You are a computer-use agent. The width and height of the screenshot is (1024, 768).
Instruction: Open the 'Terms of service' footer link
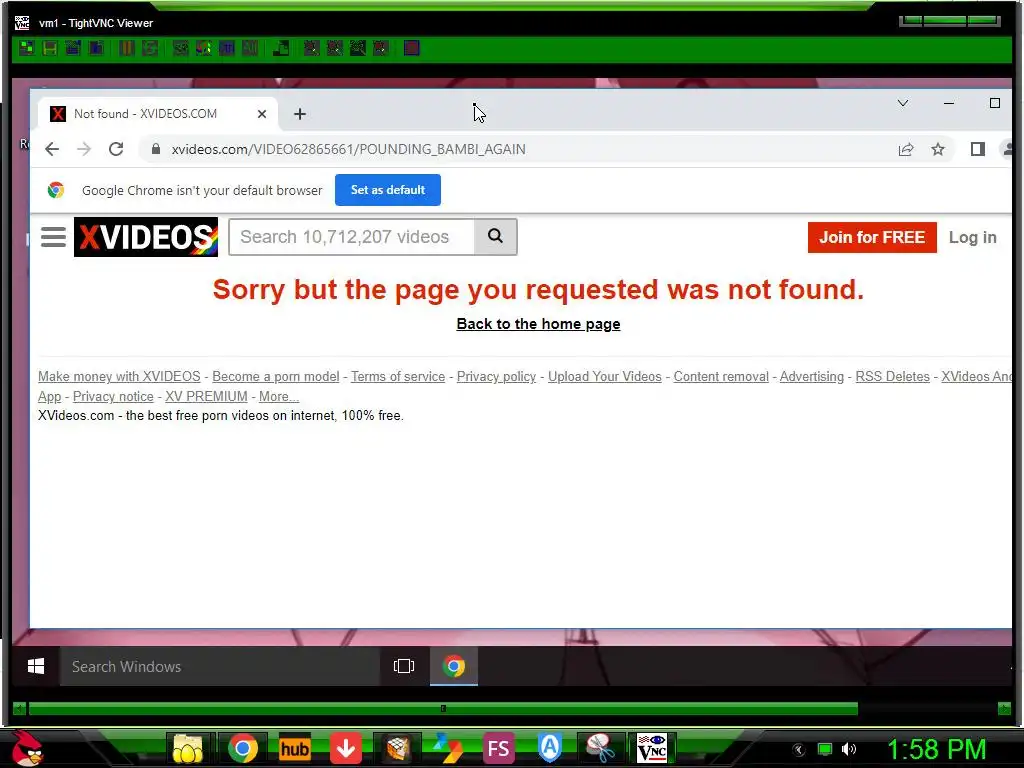coord(398,377)
